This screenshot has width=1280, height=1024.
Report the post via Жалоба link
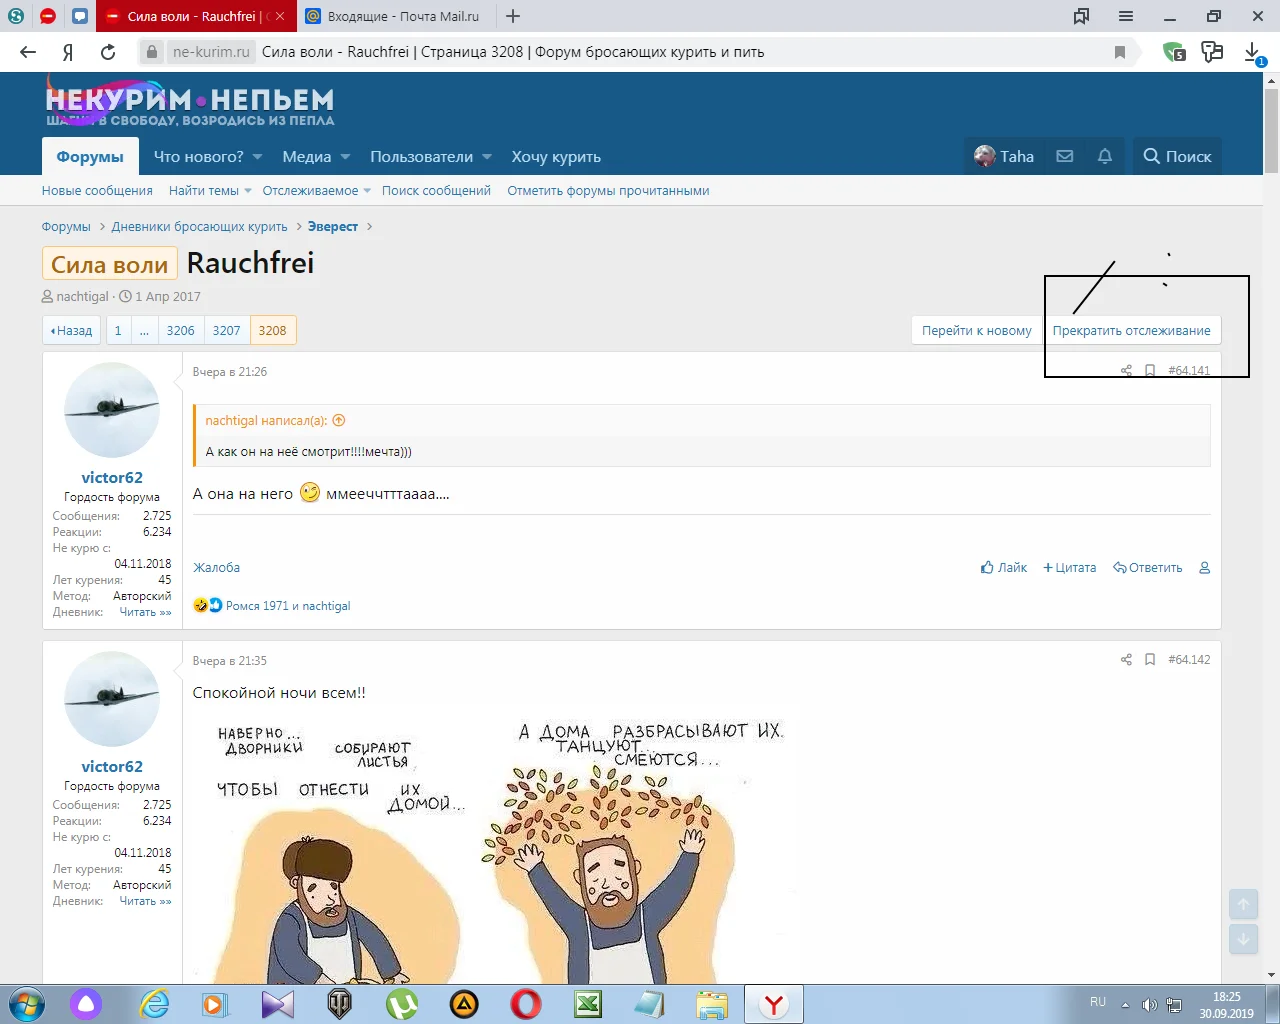pos(216,568)
